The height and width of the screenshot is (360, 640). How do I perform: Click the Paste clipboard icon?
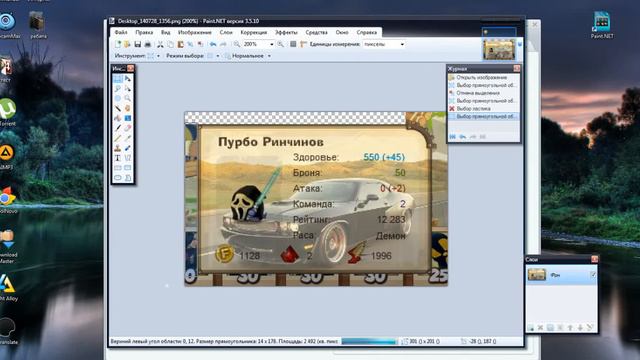click(180, 44)
